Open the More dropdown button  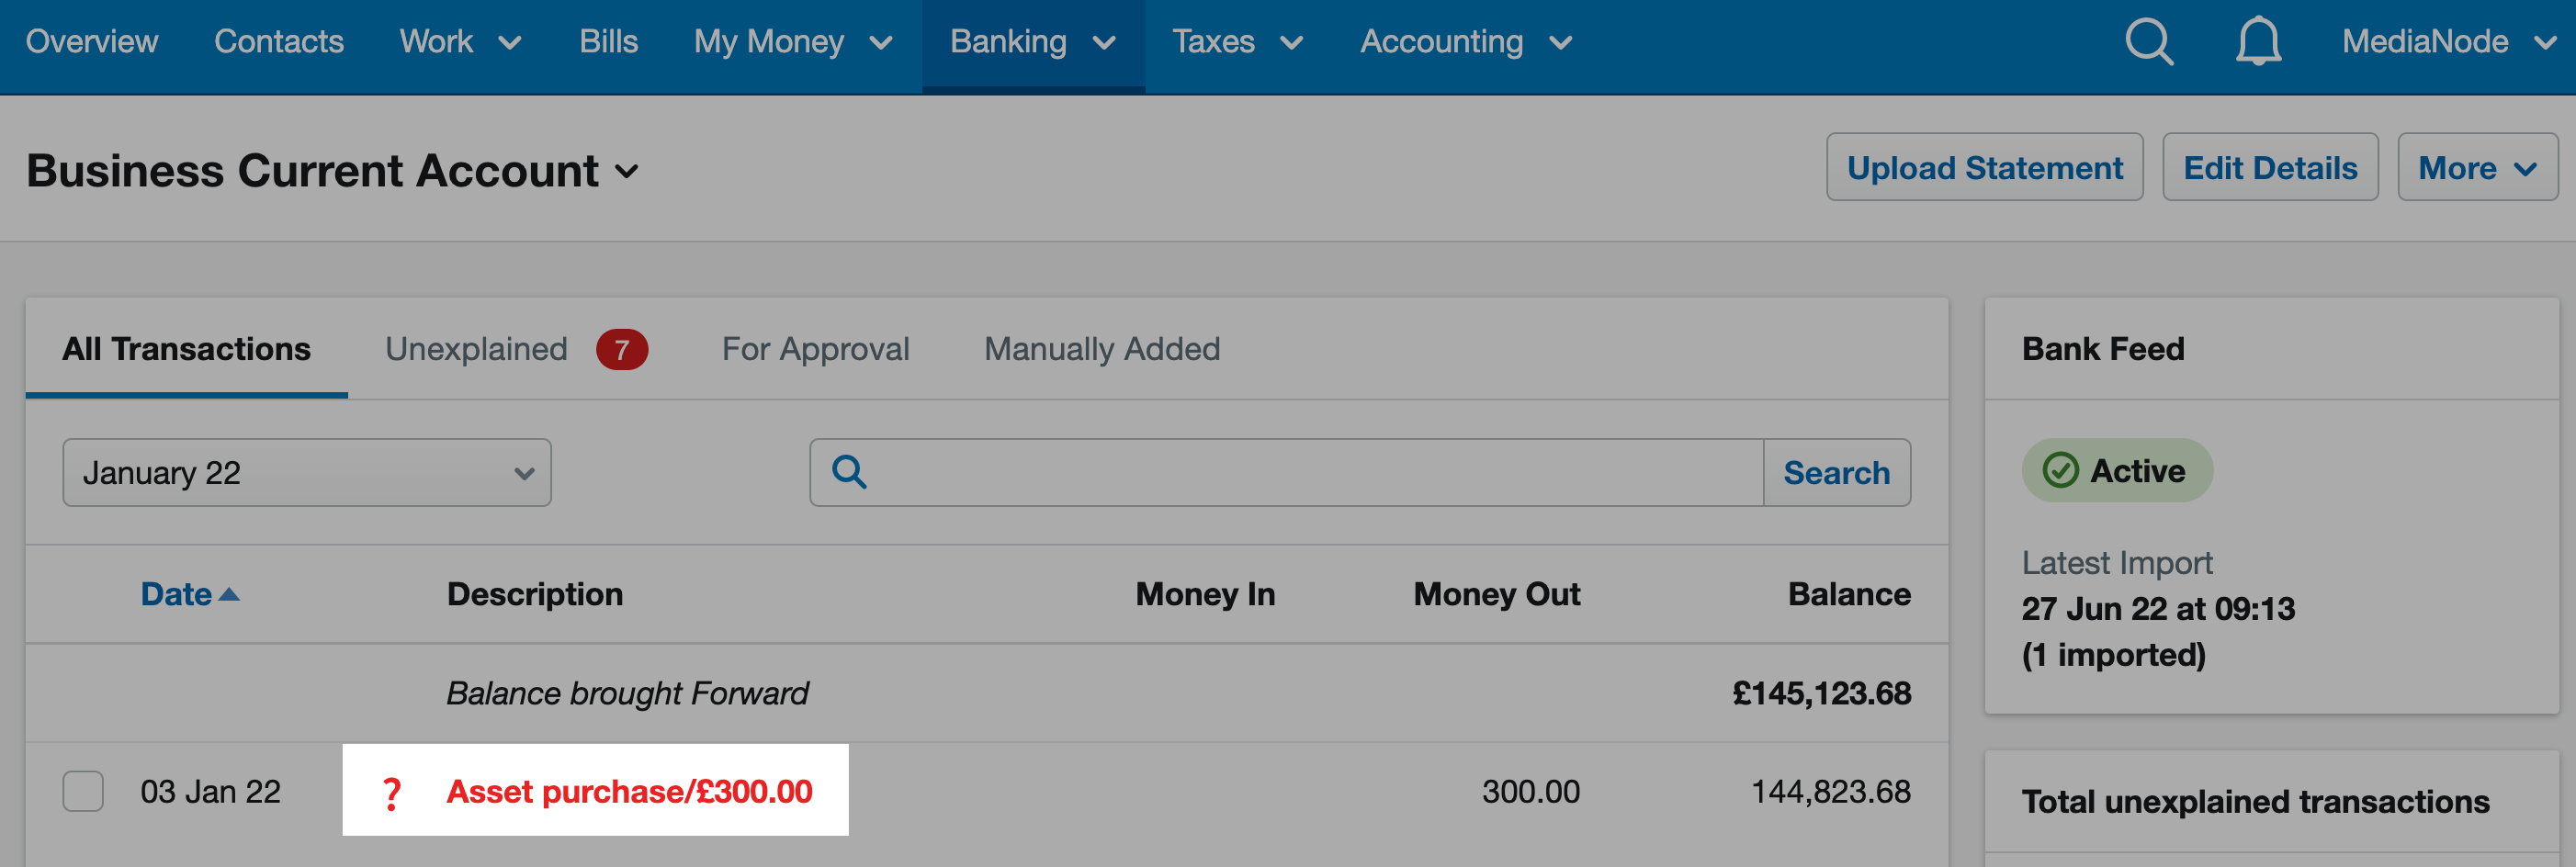(2477, 168)
